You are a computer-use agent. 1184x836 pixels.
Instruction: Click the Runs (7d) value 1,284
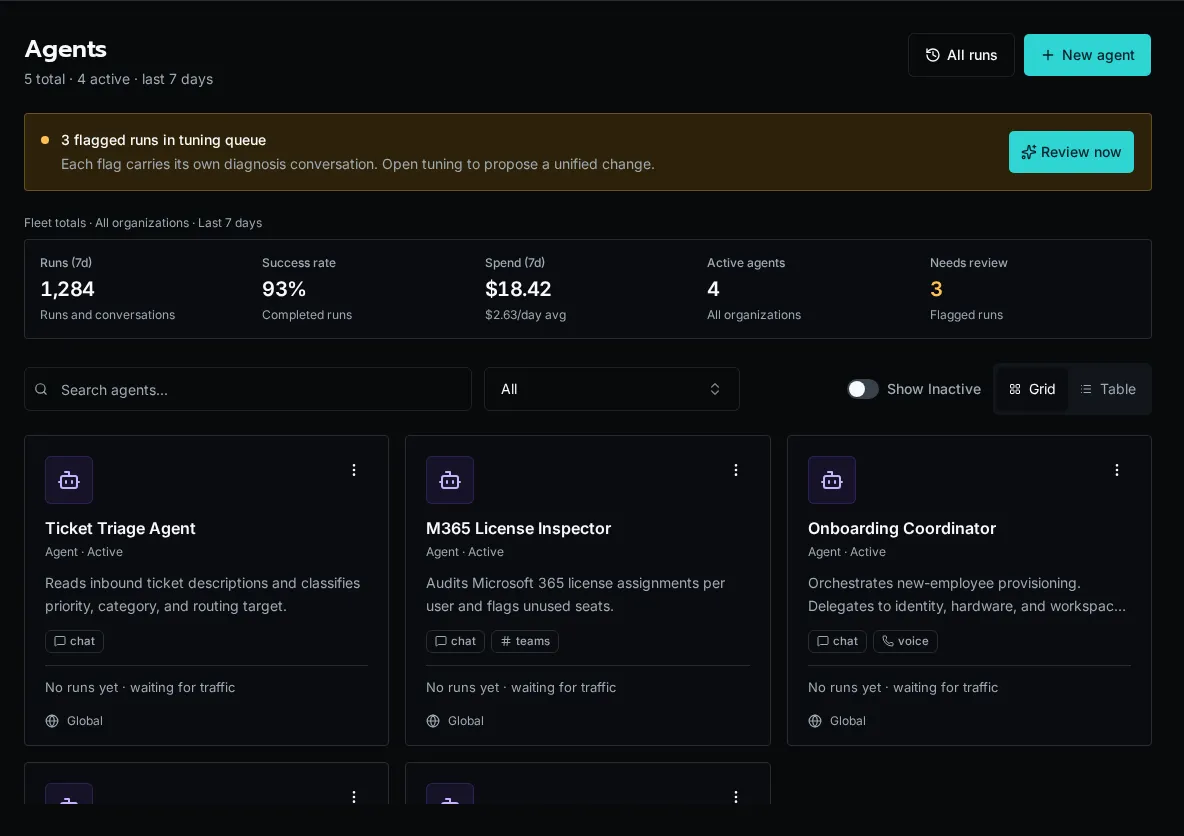(67, 289)
